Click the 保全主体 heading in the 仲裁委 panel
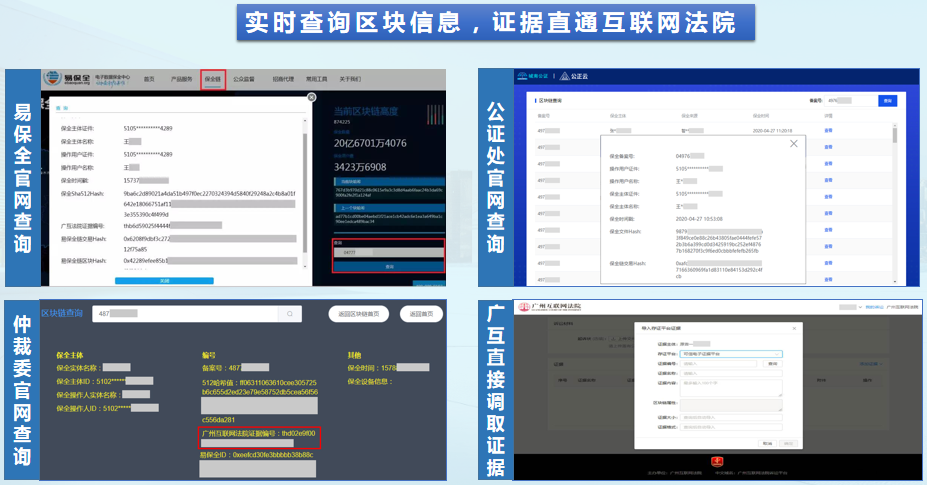 coord(70,355)
